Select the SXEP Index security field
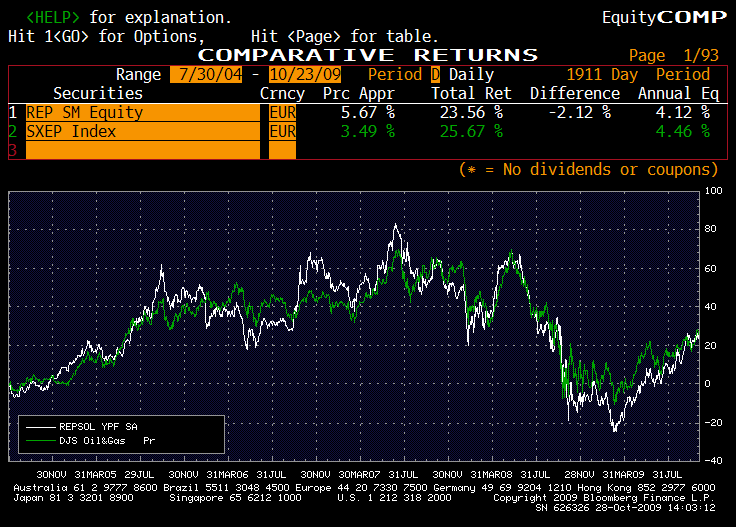This screenshot has height=527, width=736. pos(143,131)
